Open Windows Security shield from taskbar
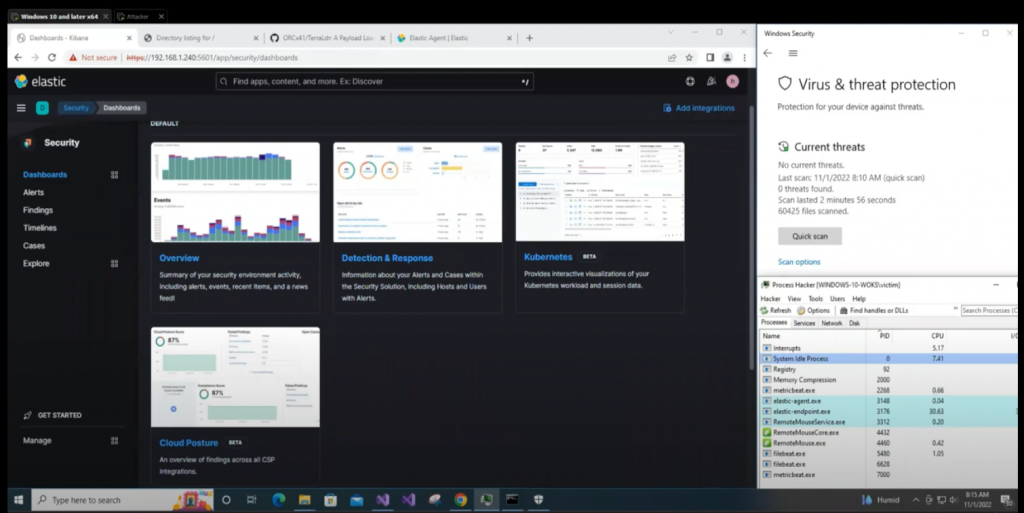 (538, 500)
